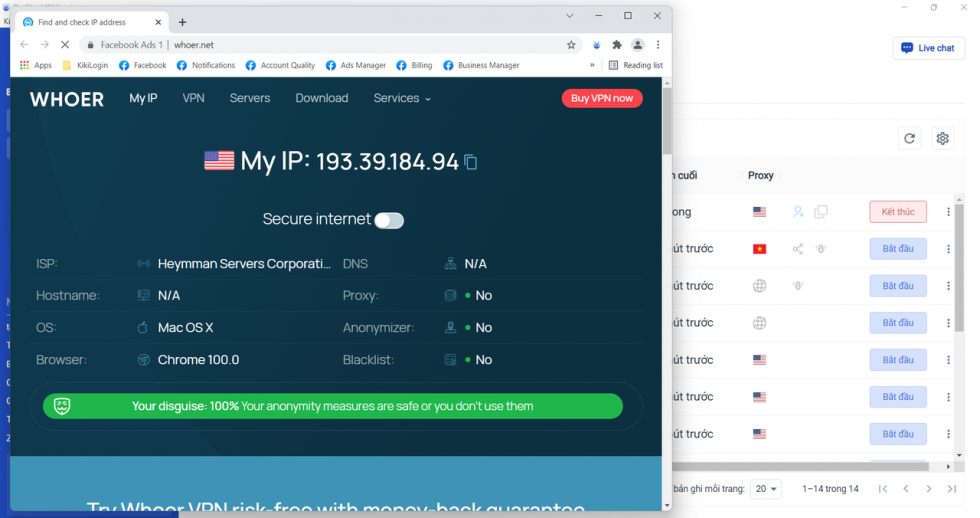The height and width of the screenshot is (518, 980).
Task: Open Chrome profile avatar
Action: [638, 44]
